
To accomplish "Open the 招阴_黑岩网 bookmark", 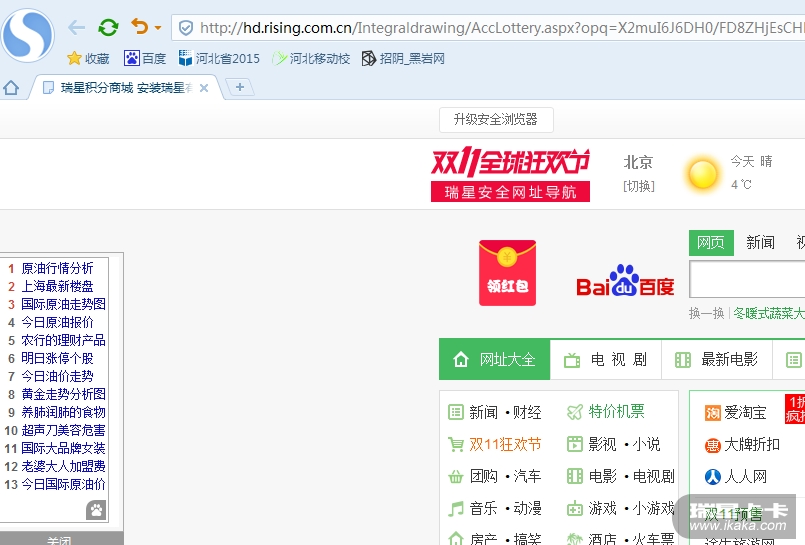I will [x=403, y=59].
